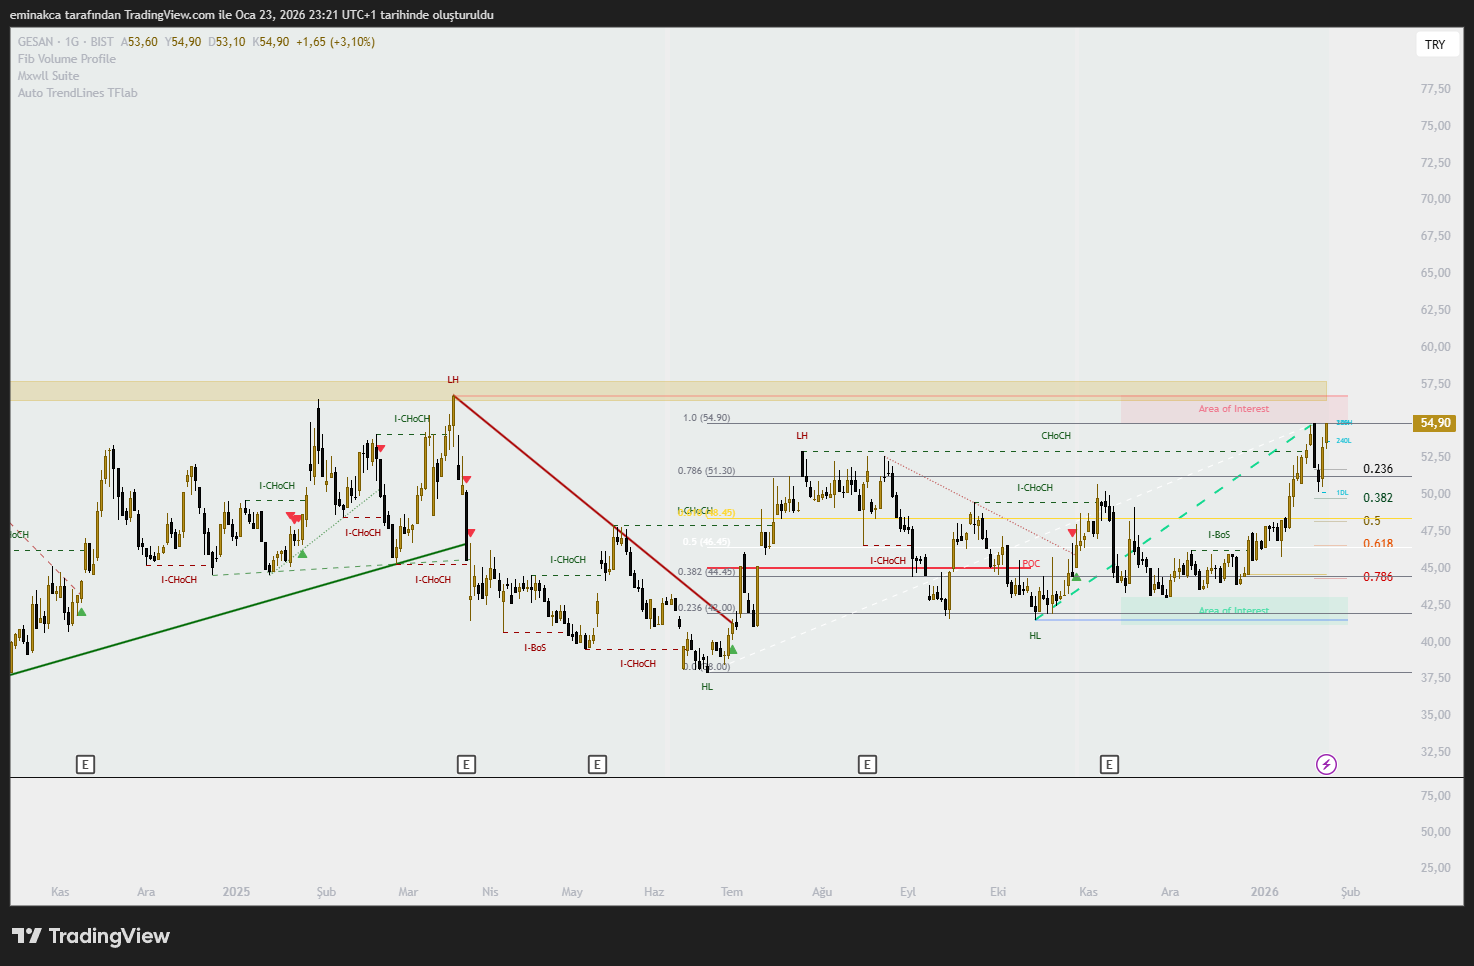1474x966 pixels.
Task: Click the GESAN symbol name
Action: [36, 42]
